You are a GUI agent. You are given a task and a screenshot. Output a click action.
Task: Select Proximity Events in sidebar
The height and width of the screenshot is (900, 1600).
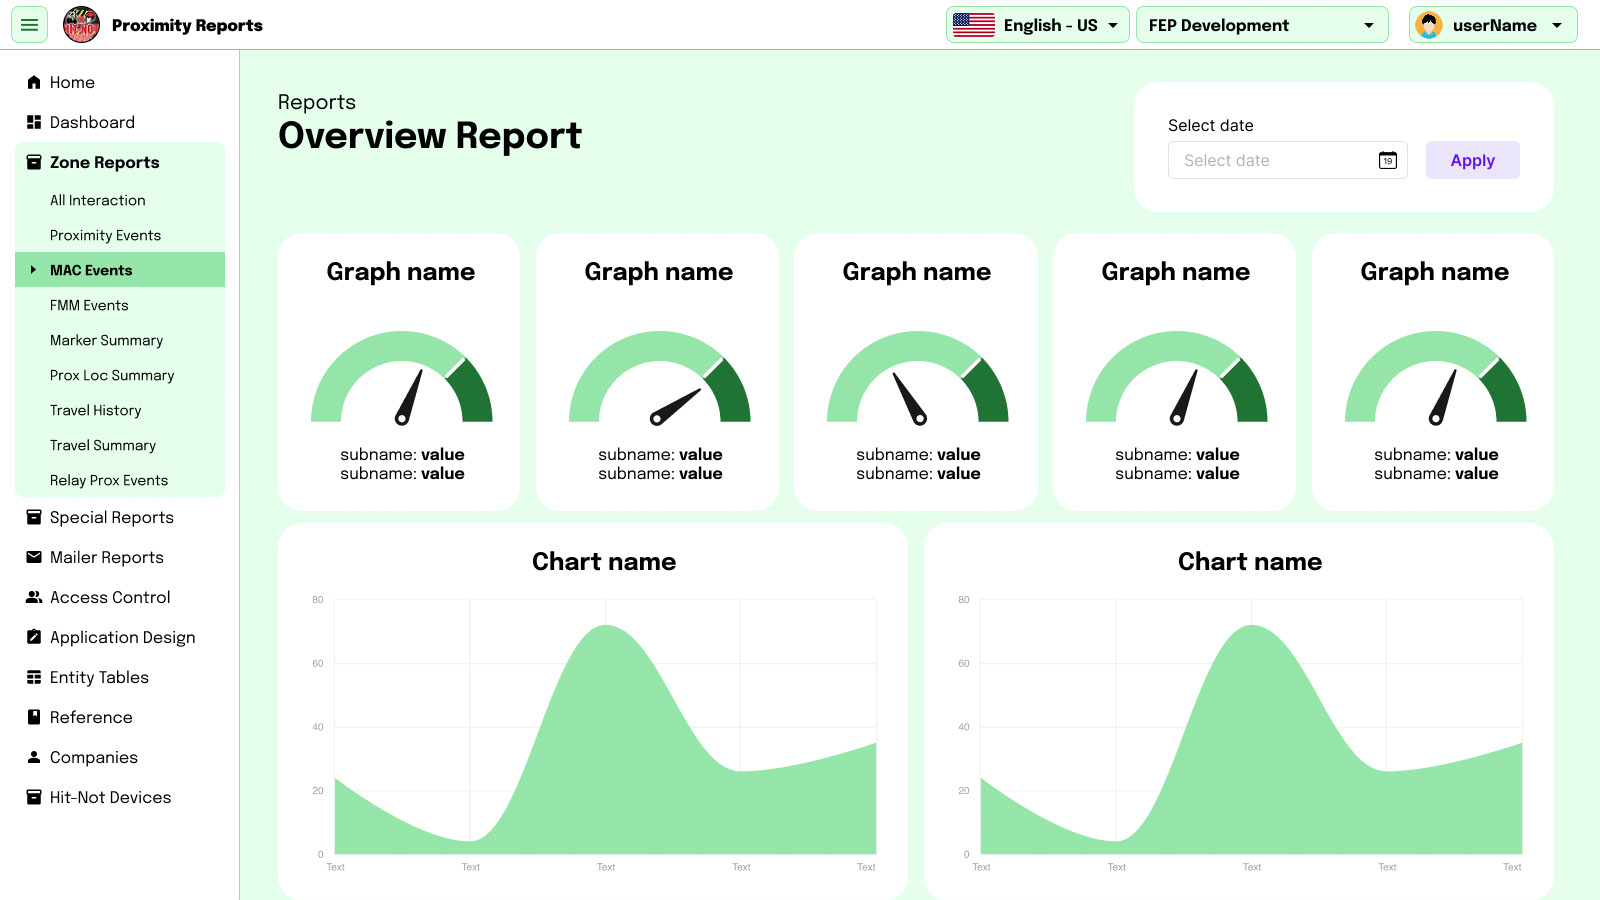pyautogui.click(x=105, y=235)
